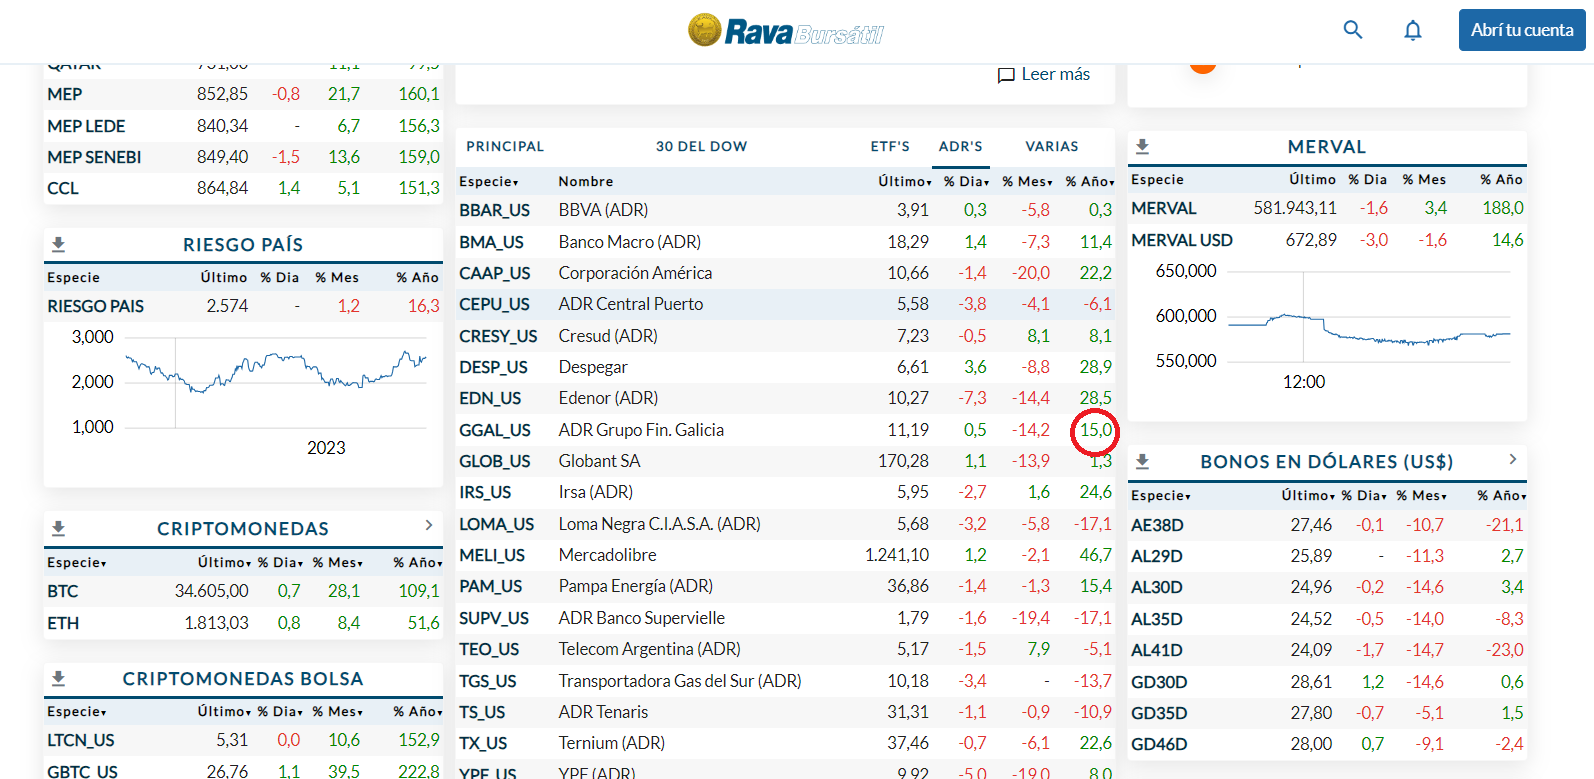
Task: Sort ADR table by % Mes column
Action: click(1028, 181)
